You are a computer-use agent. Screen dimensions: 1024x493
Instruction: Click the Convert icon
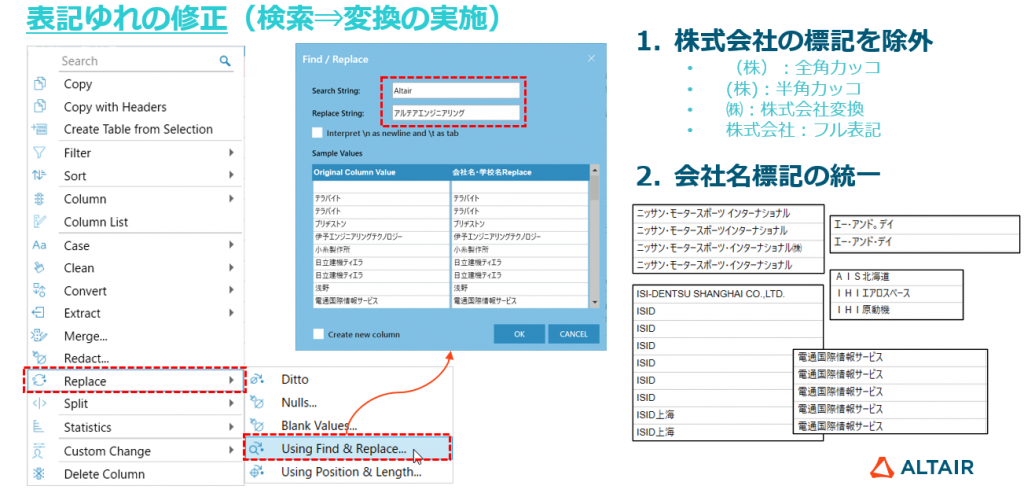pos(39,291)
